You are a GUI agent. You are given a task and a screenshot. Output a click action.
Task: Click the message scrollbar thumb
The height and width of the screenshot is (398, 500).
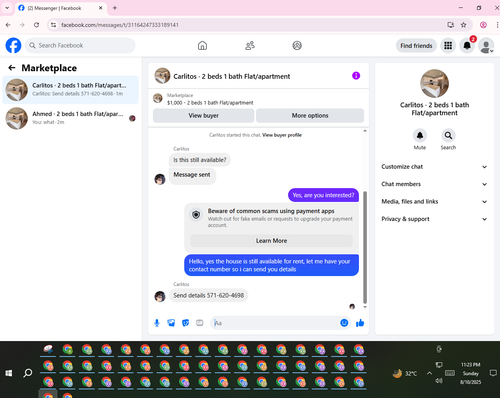pos(365,247)
